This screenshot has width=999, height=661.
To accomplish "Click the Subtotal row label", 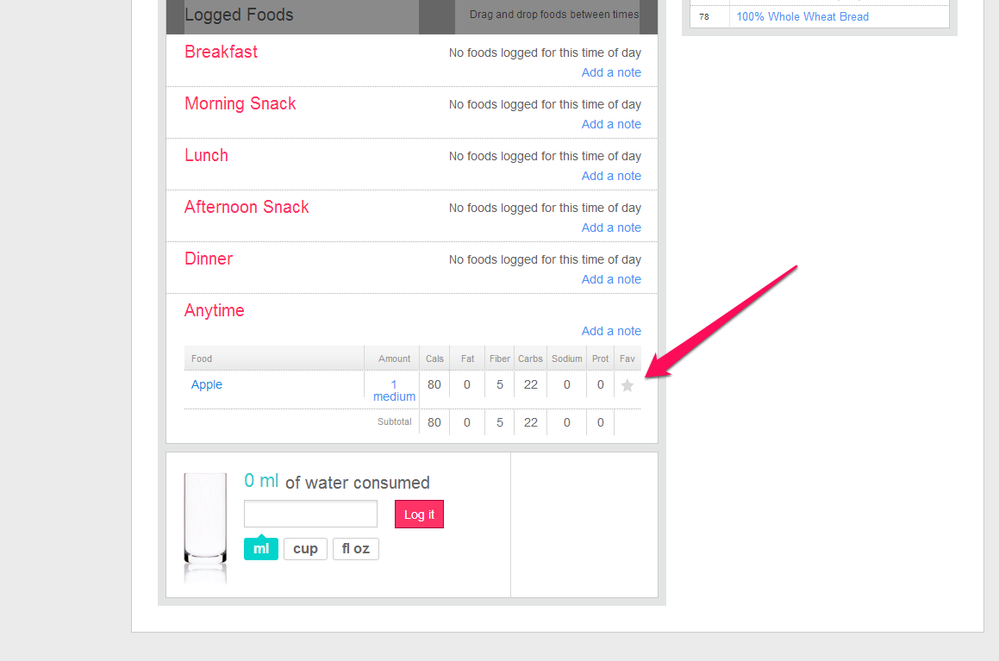I will (394, 422).
